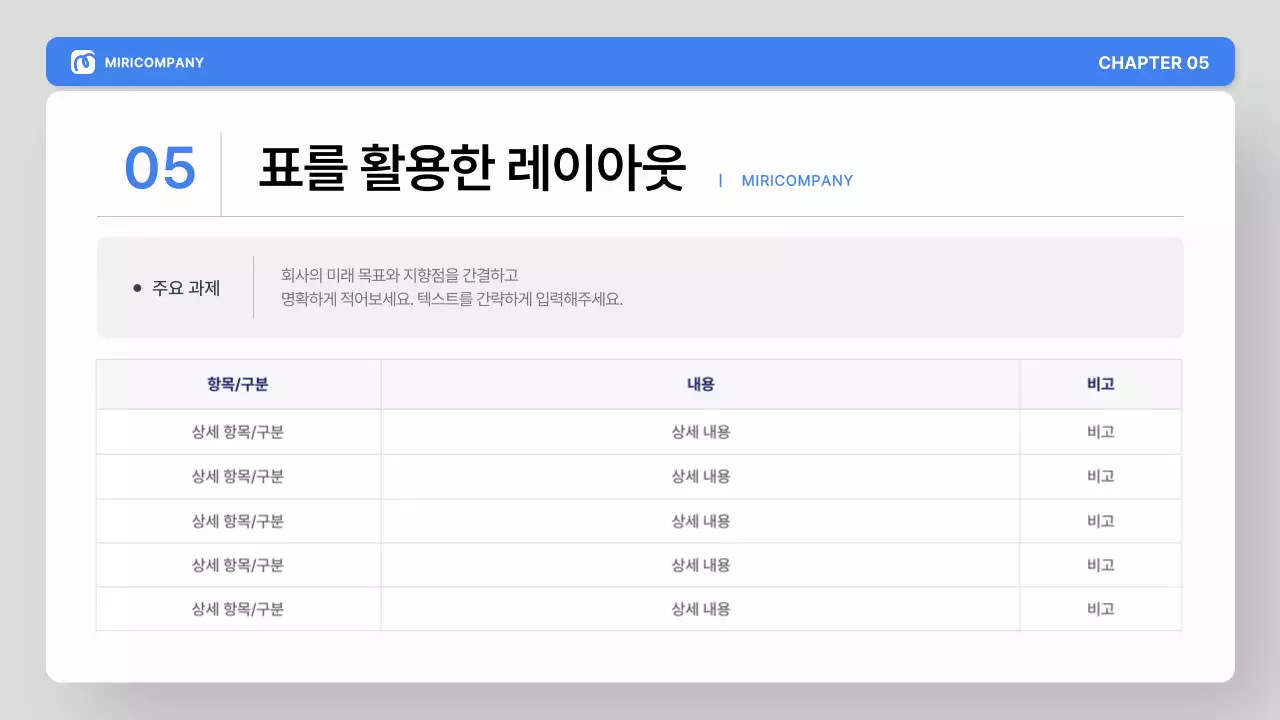Click 상세 항목/구분 in the last table row
The image size is (1280, 720).
238,608
